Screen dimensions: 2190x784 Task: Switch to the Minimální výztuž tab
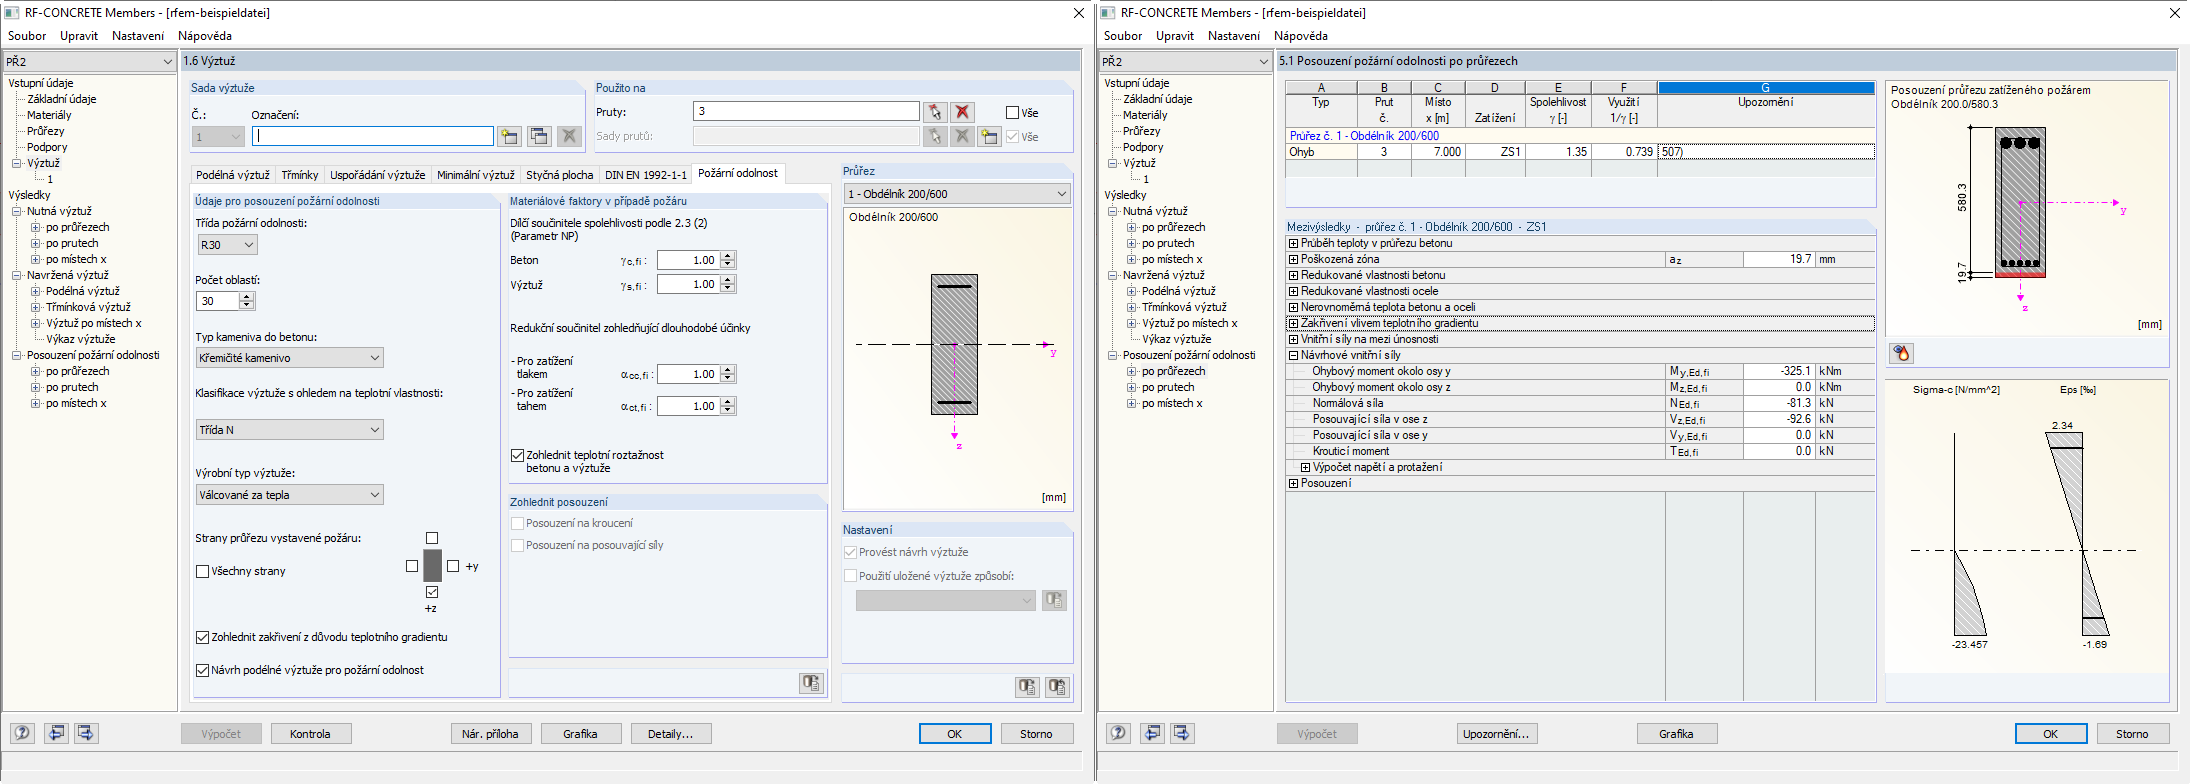pyautogui.click(x=476, y=175)
